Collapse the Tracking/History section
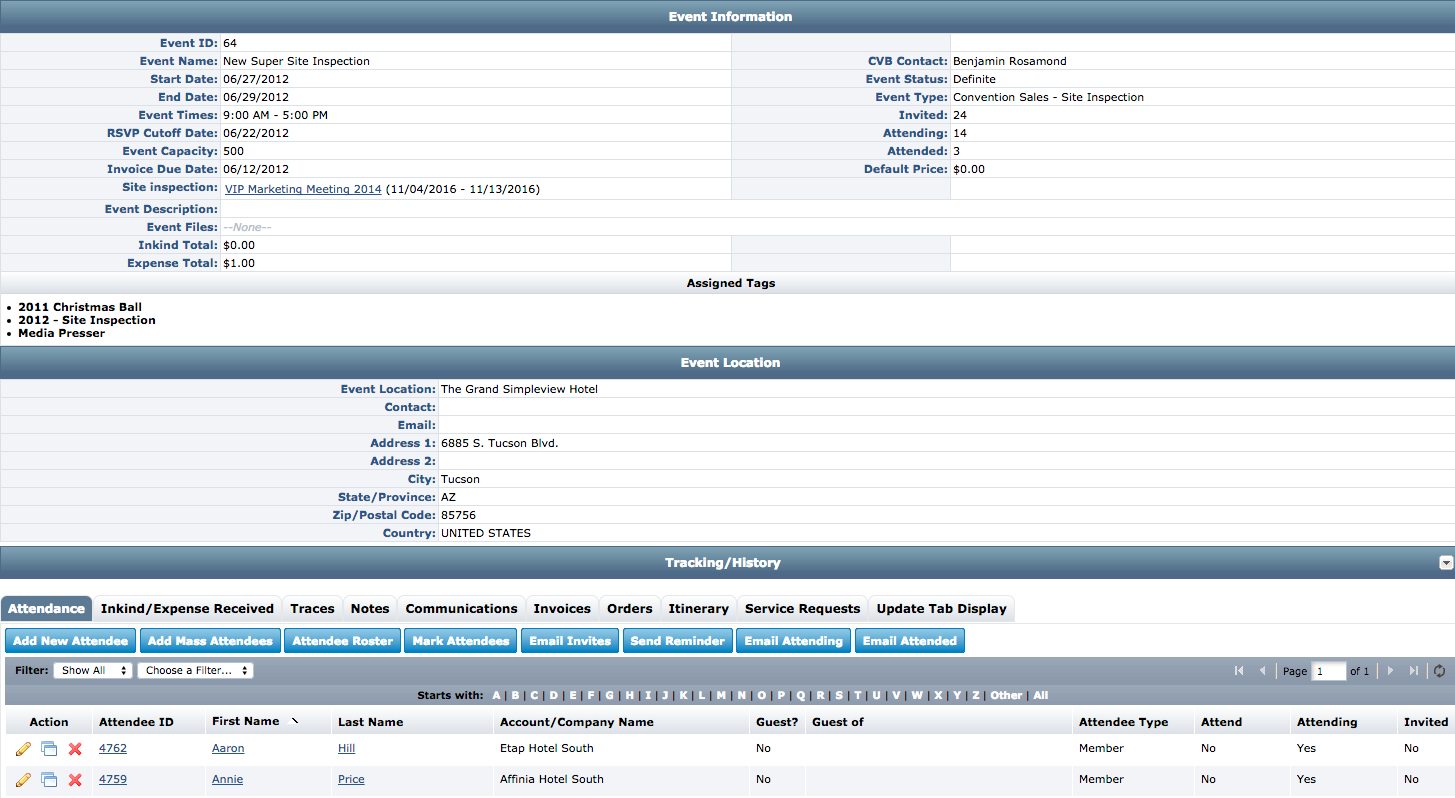The height and width of the screenshot is (798, 1455). (x=1445, y=563)
